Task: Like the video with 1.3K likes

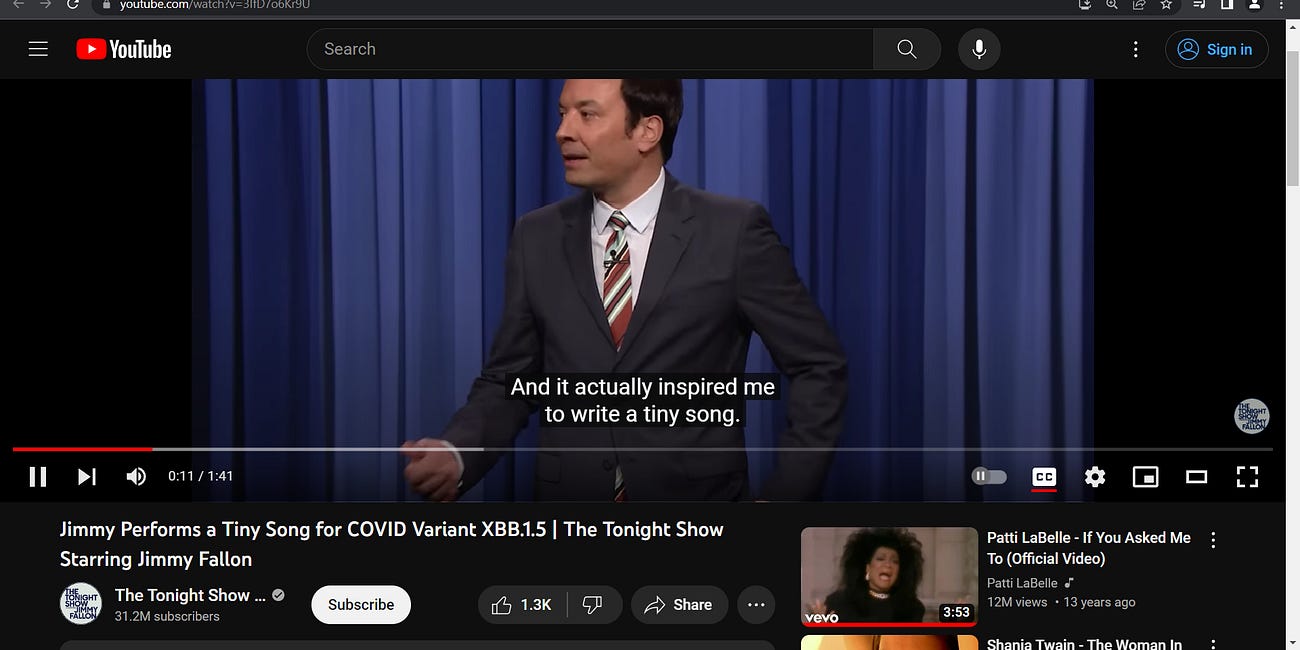Action: pyautogui.click(x=521, y=604)
